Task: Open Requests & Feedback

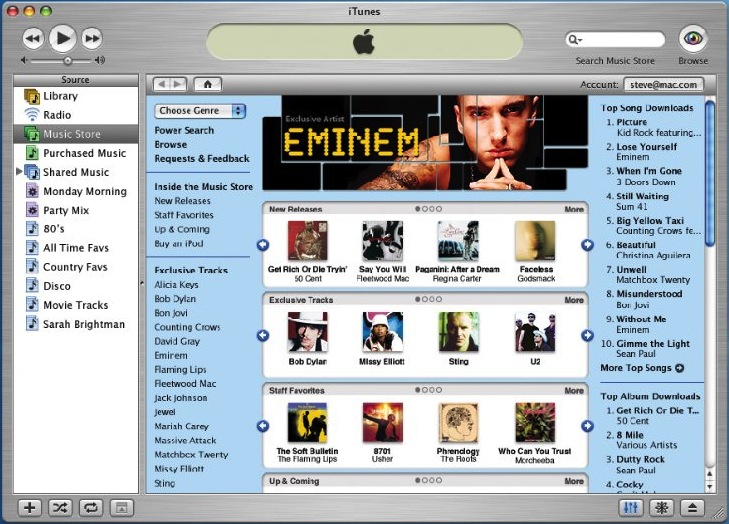Action: click(x=202, y=159)
